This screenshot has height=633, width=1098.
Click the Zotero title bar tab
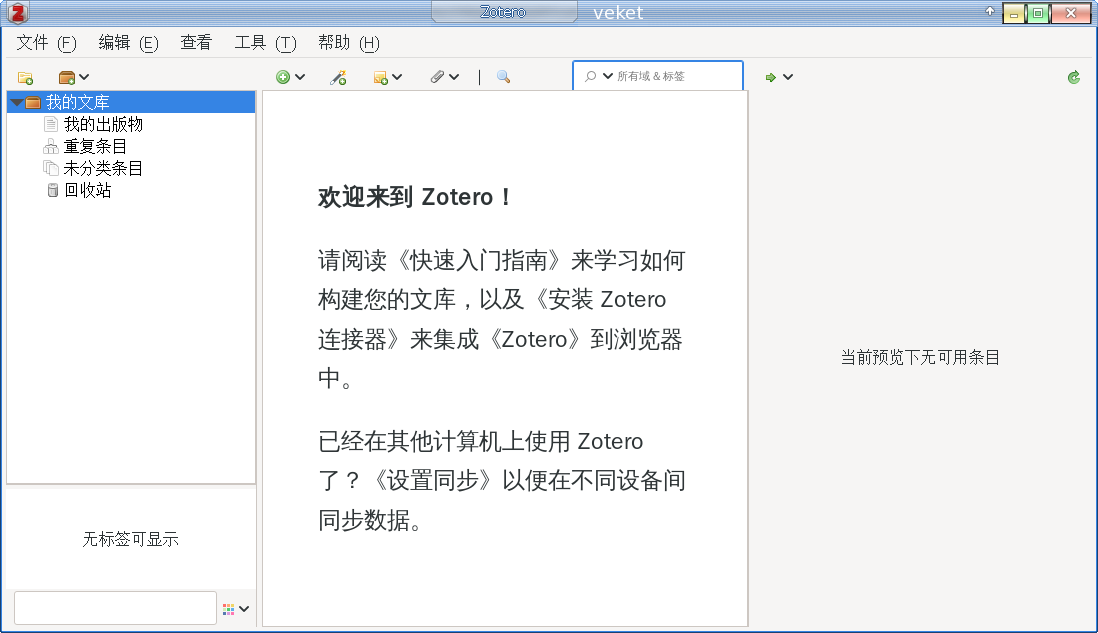coord(503,12)
